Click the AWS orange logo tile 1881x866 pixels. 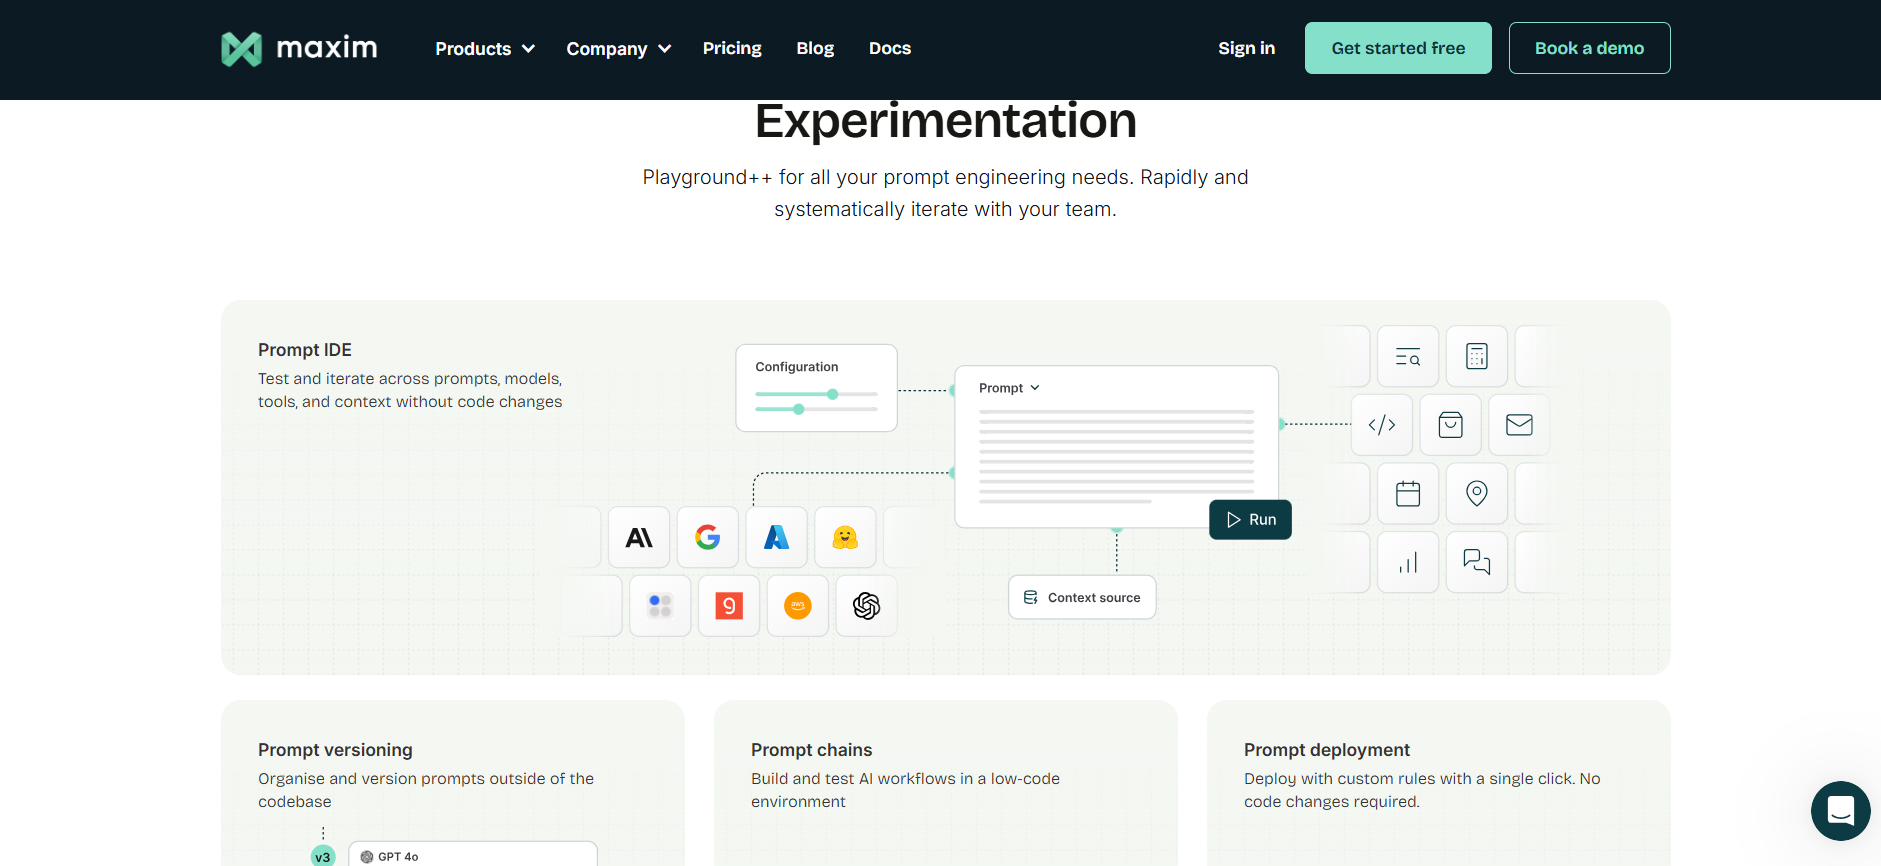click(798, 606)
